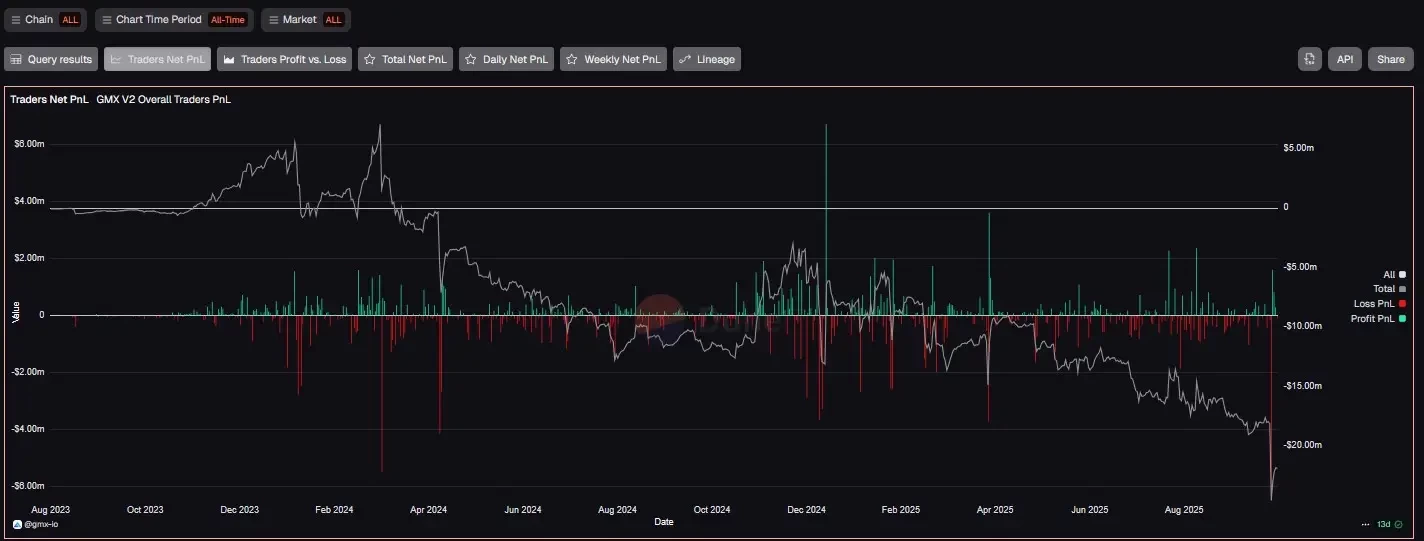Click the CSV export icon
Screen dimensions: 1424x541
click(x=1309, y=59)
